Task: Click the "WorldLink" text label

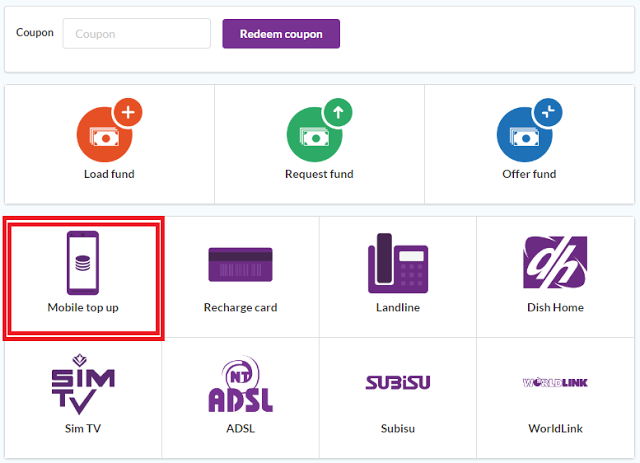Action: (x=554, y=429)
